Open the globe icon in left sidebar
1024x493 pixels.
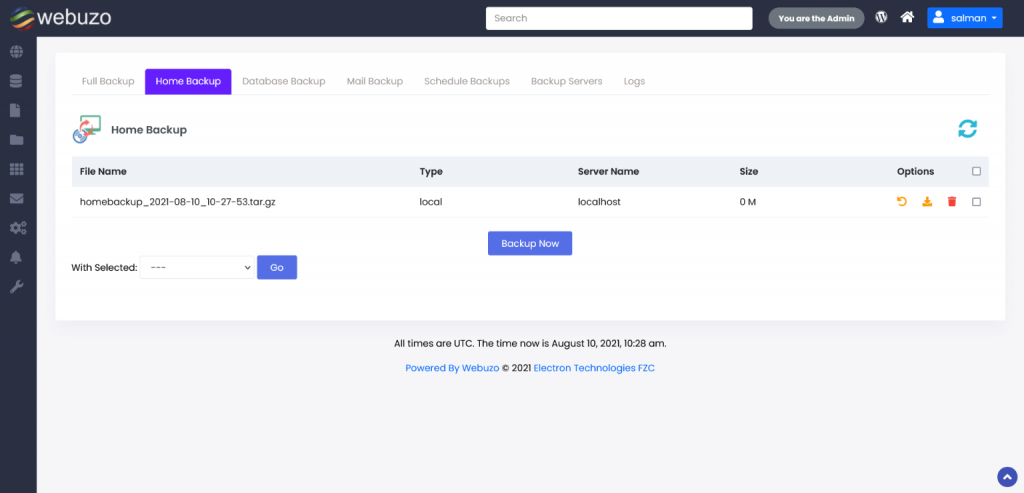17,52
